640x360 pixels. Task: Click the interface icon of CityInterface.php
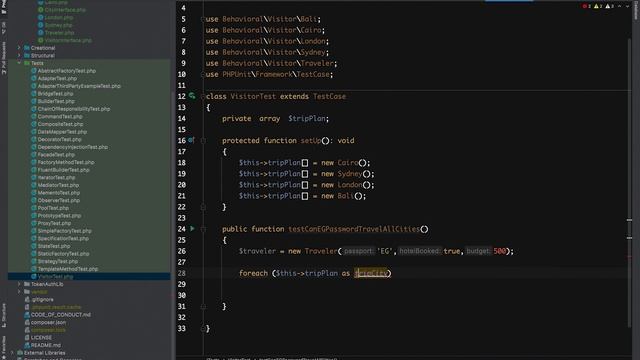41,10
